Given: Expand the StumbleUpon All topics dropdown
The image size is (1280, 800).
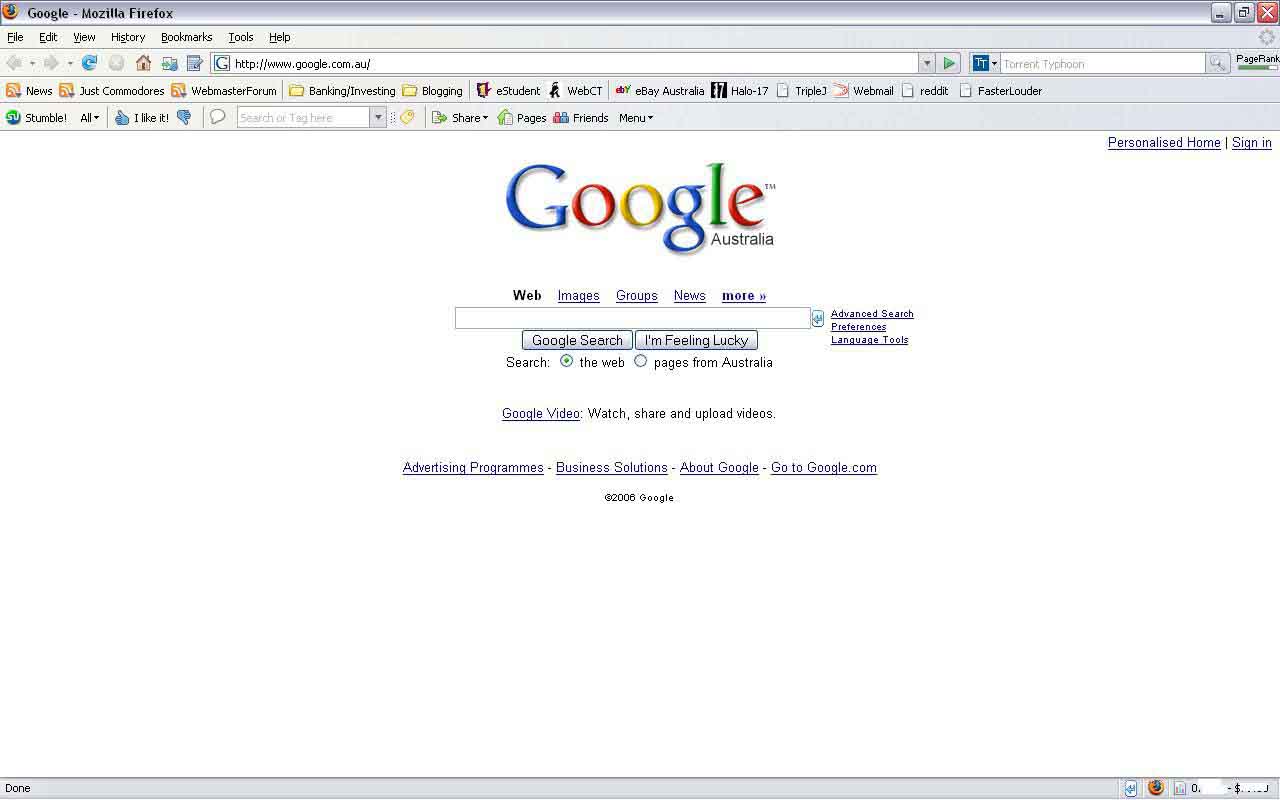Looking at the screenshot, I should pos(90,118).
